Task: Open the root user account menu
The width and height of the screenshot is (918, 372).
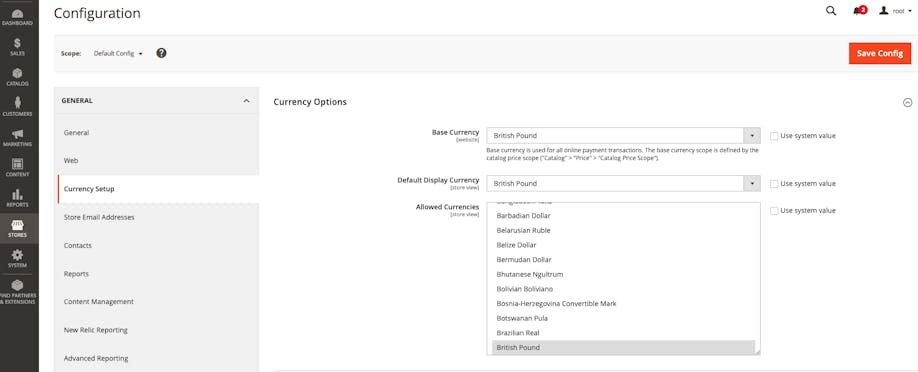Action: coord(895,11)
